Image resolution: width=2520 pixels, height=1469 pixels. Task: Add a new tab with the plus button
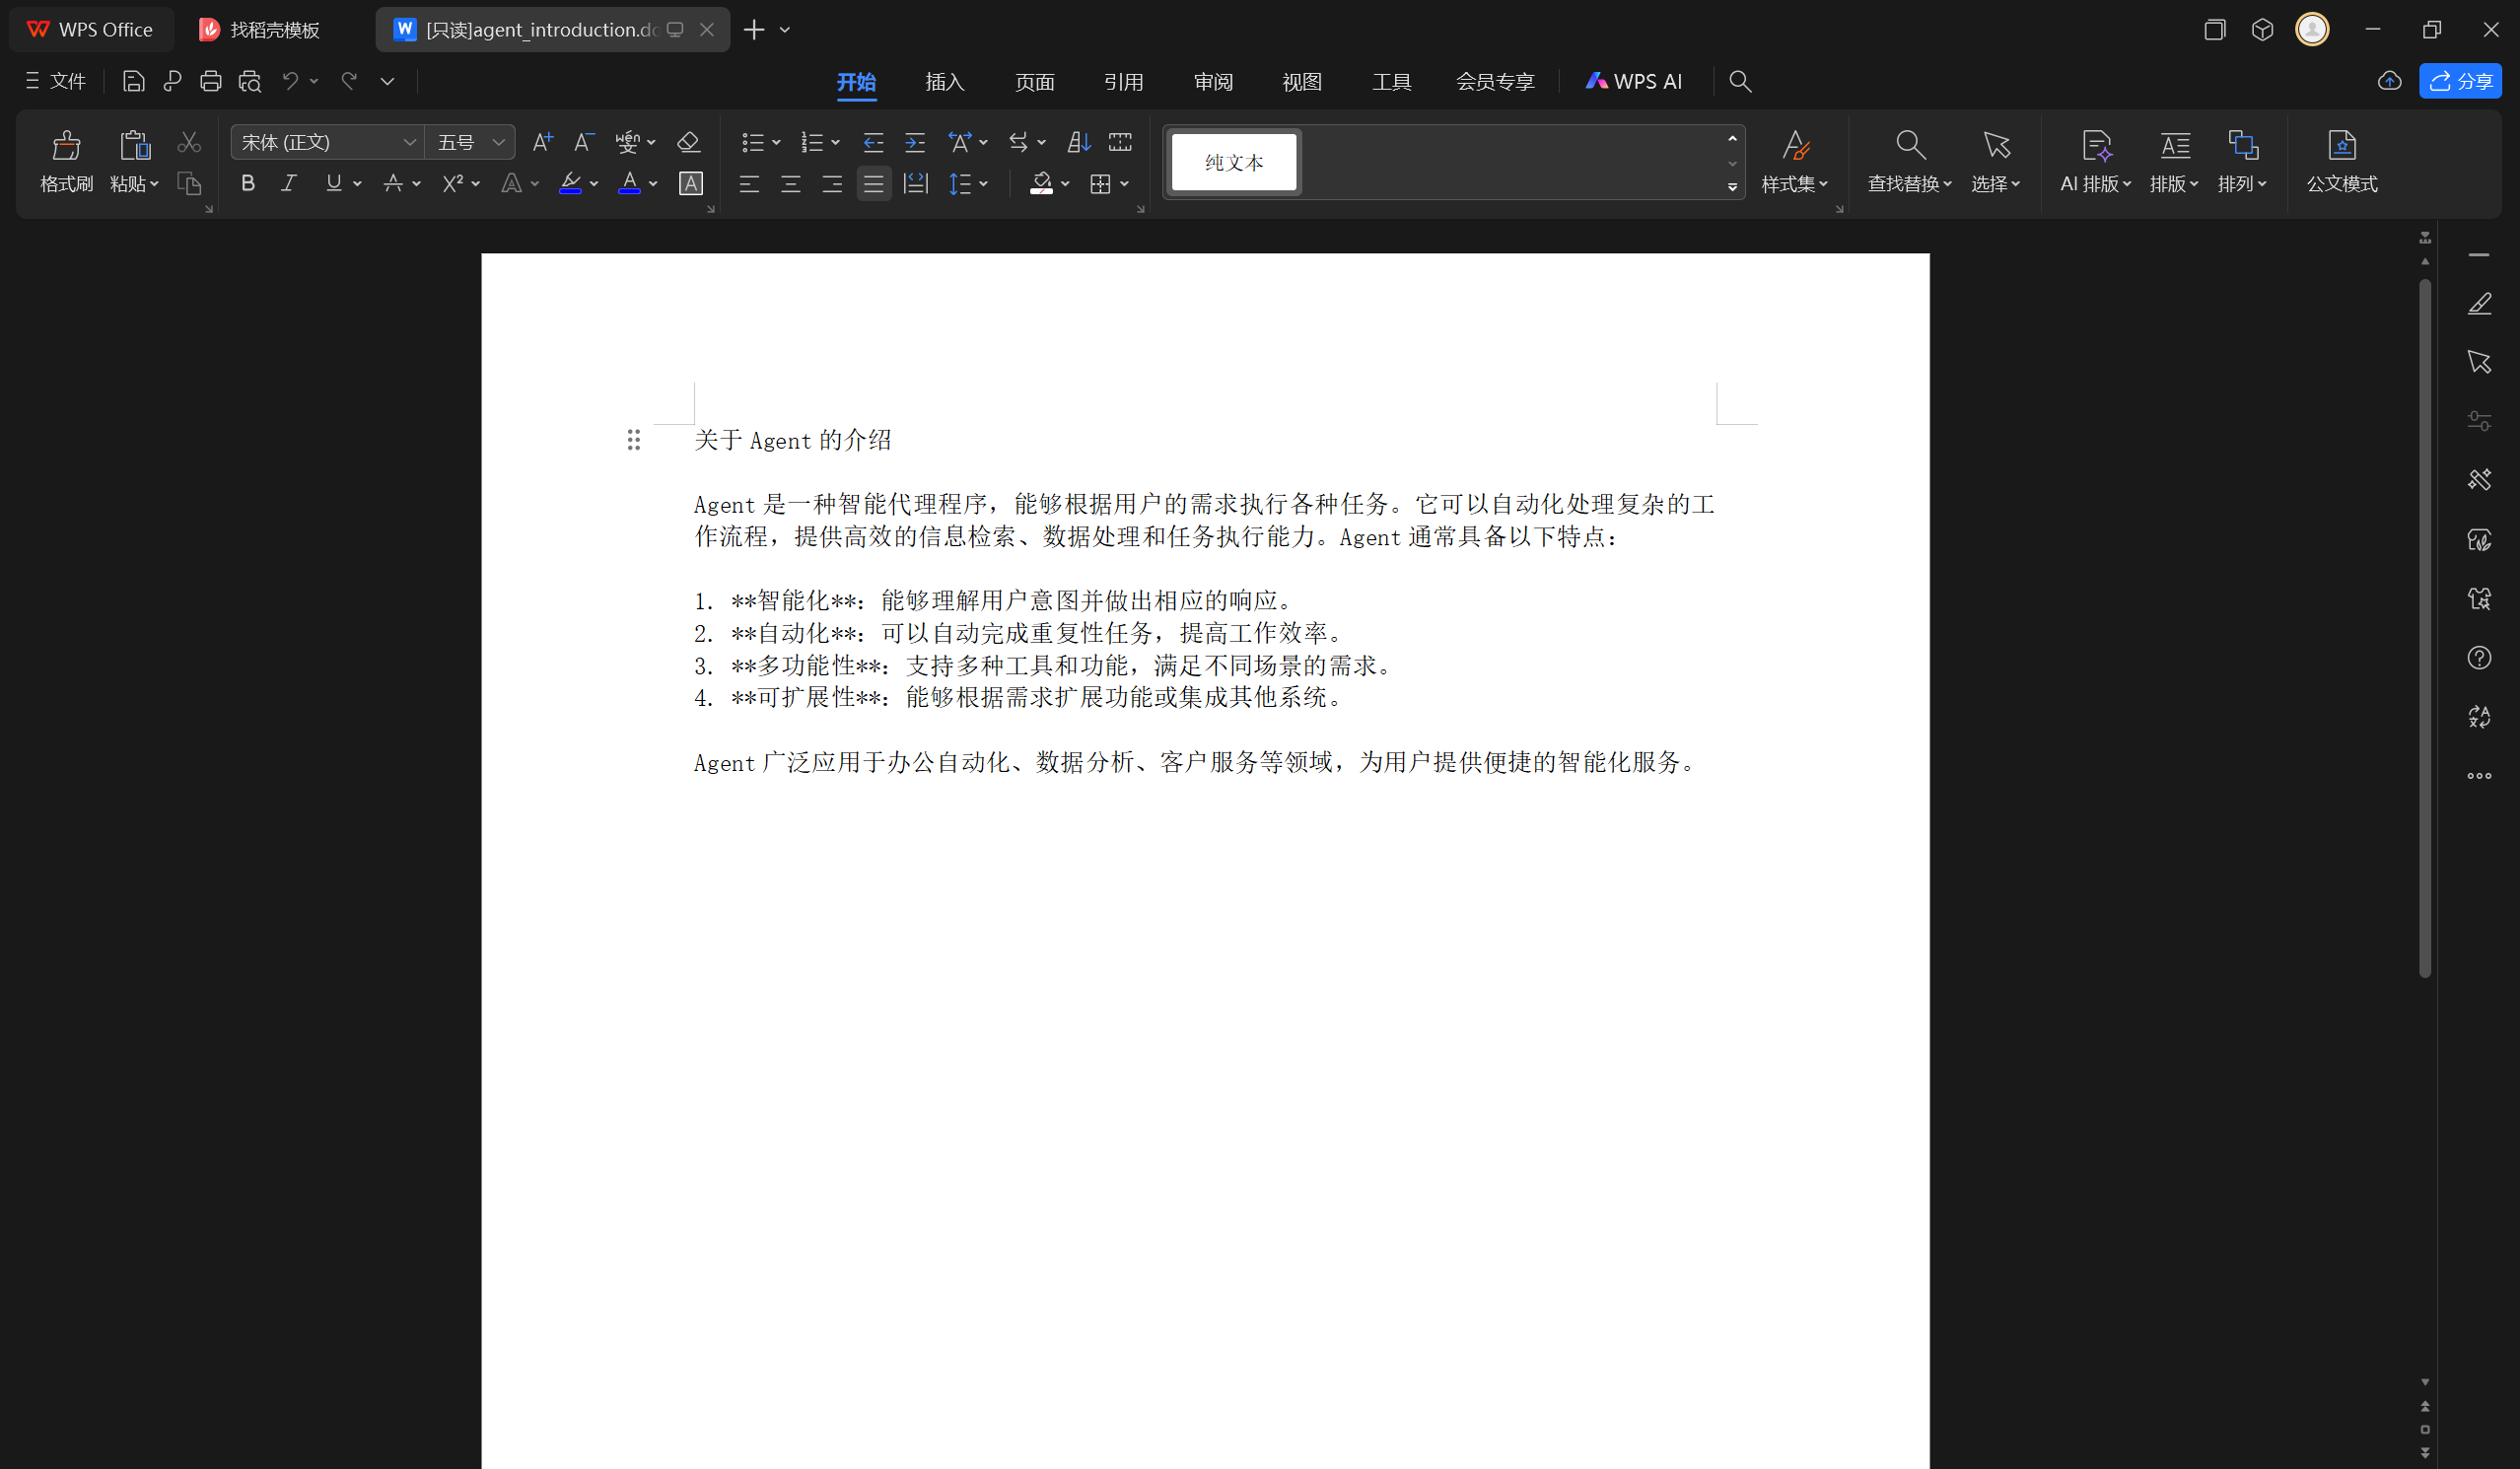coord(754,29)
